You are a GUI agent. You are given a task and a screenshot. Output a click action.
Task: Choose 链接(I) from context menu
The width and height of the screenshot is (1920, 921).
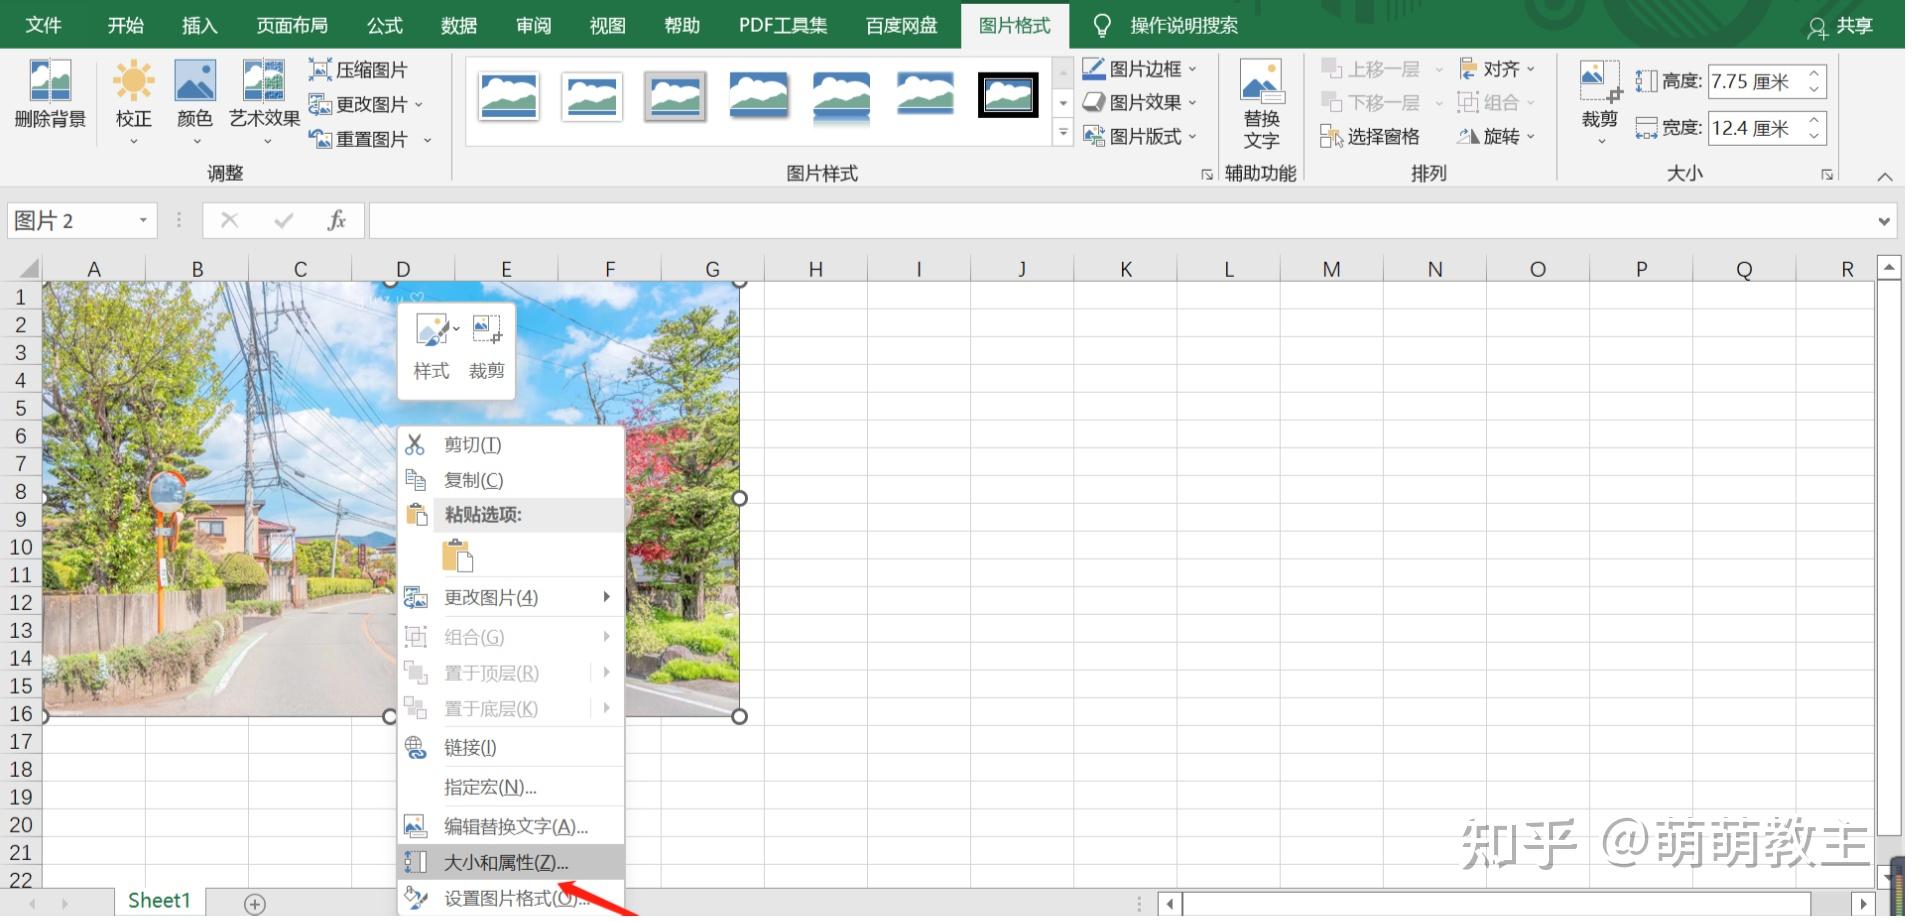(511, 747)
